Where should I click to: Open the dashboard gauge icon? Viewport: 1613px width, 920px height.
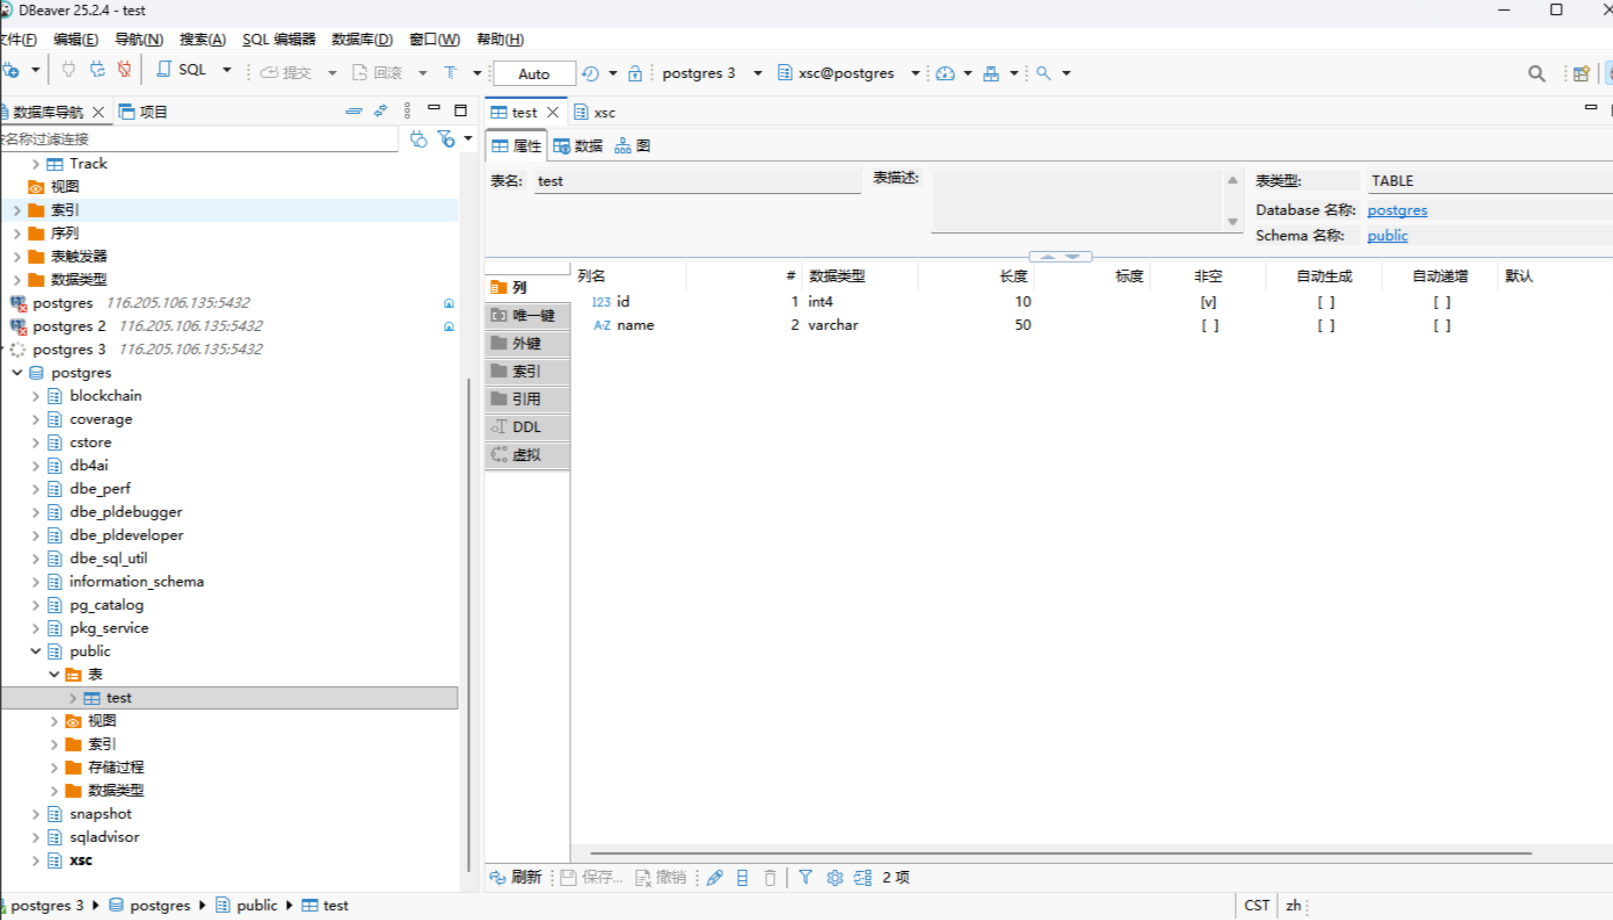945,73
